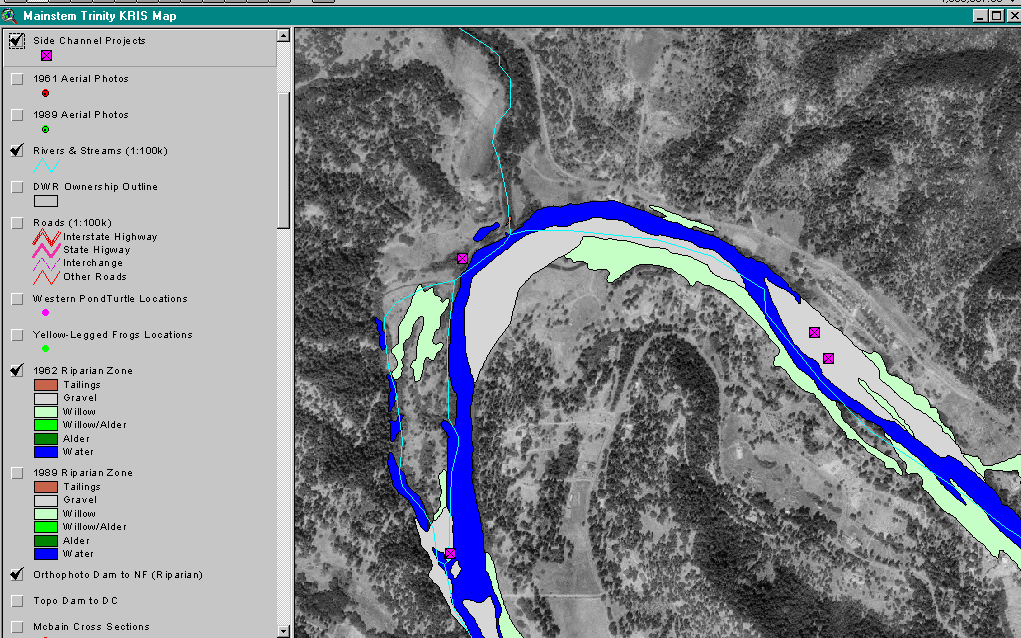This screenshot has width=1021, height=638.
Task: Maximize the Mainstem Trinity KRIS Map window
Action: tap(996, 16)
